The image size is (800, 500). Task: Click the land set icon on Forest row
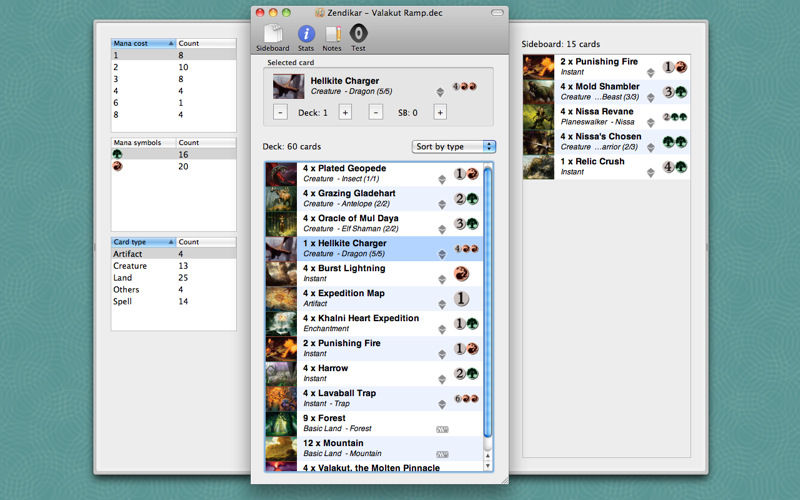(442, 430)
